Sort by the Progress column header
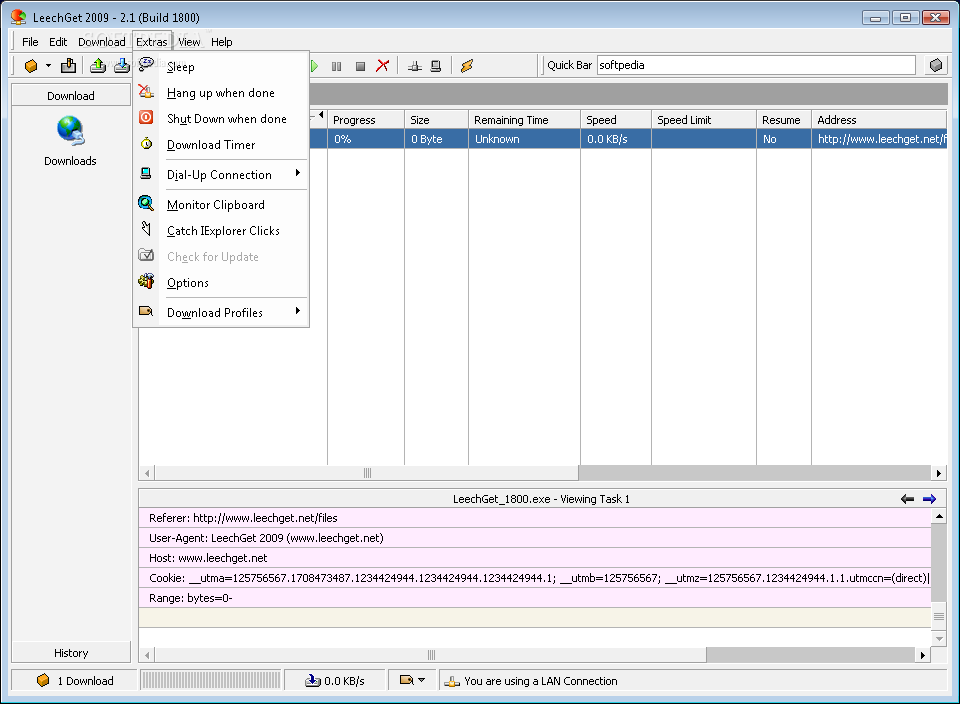 (x=366, y=120)
